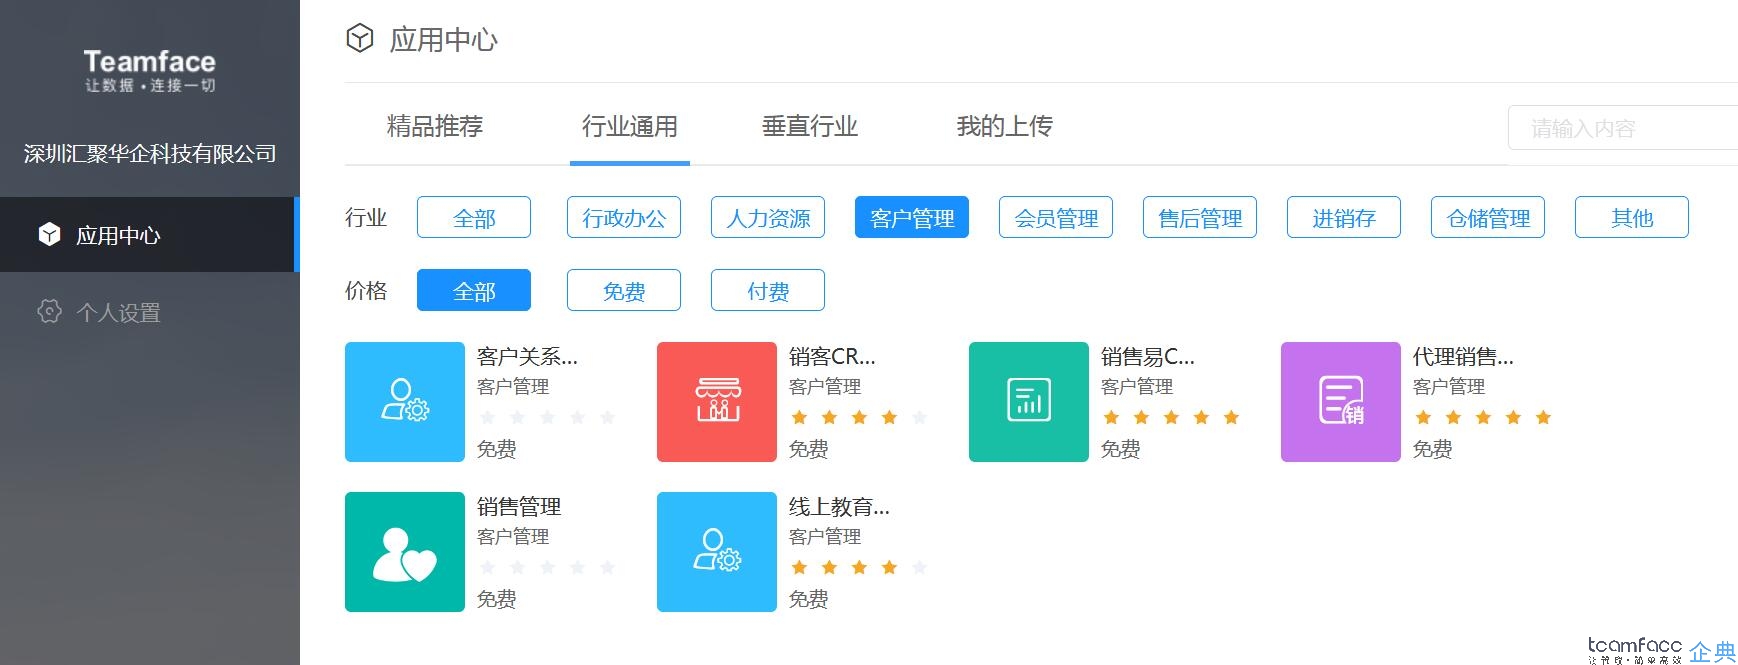Open the green 销售易C app icon
The height and width of the screenshot is (665, 1738).
(x=1029, y=402)
